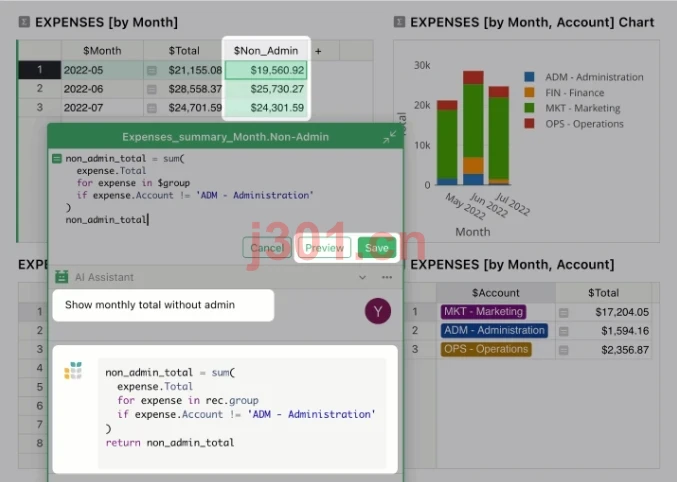Click the 2022-07 month cell
The image size is (677, 482).
point(102,108)
